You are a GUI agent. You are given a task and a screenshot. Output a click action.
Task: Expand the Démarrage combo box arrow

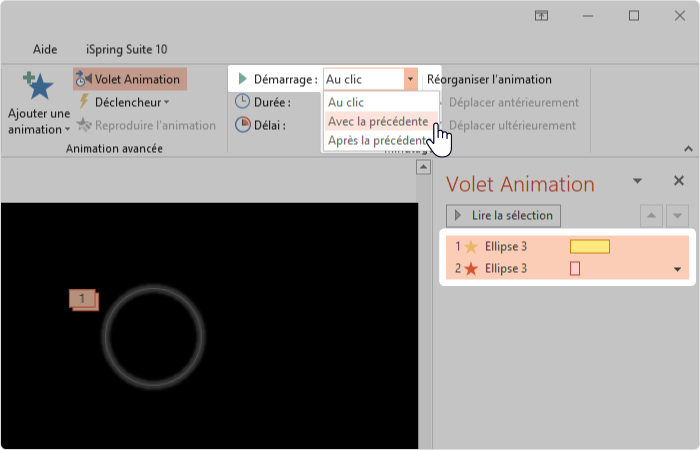[410, 79]
